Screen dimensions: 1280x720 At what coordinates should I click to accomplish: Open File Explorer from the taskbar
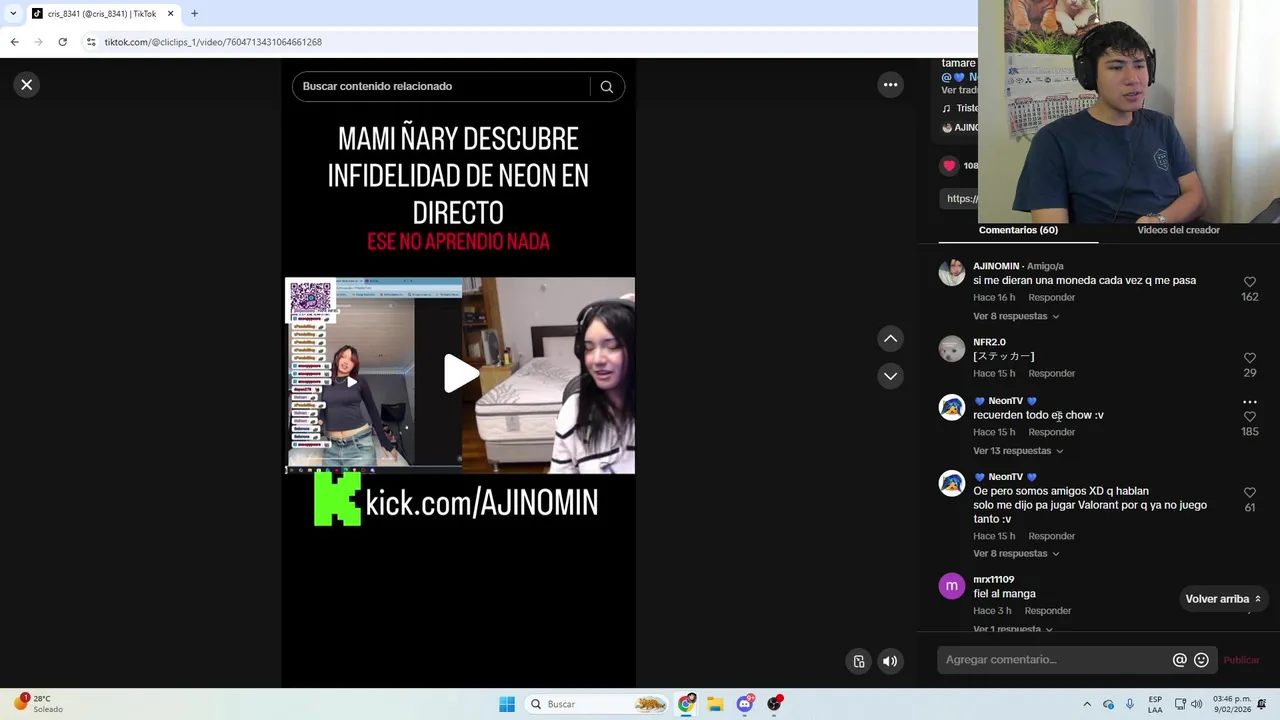tap(715, 704)
